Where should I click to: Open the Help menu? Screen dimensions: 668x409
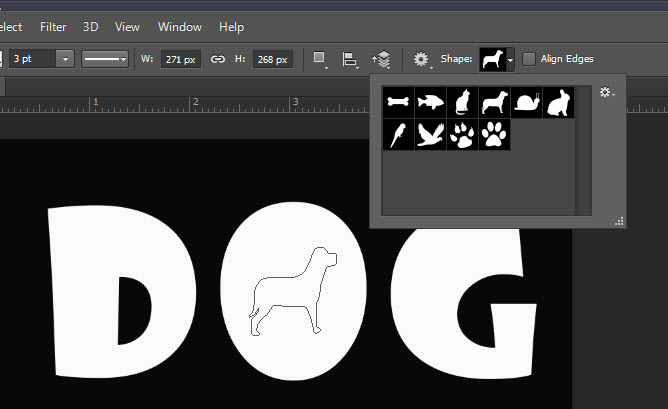tap(231, 27)
